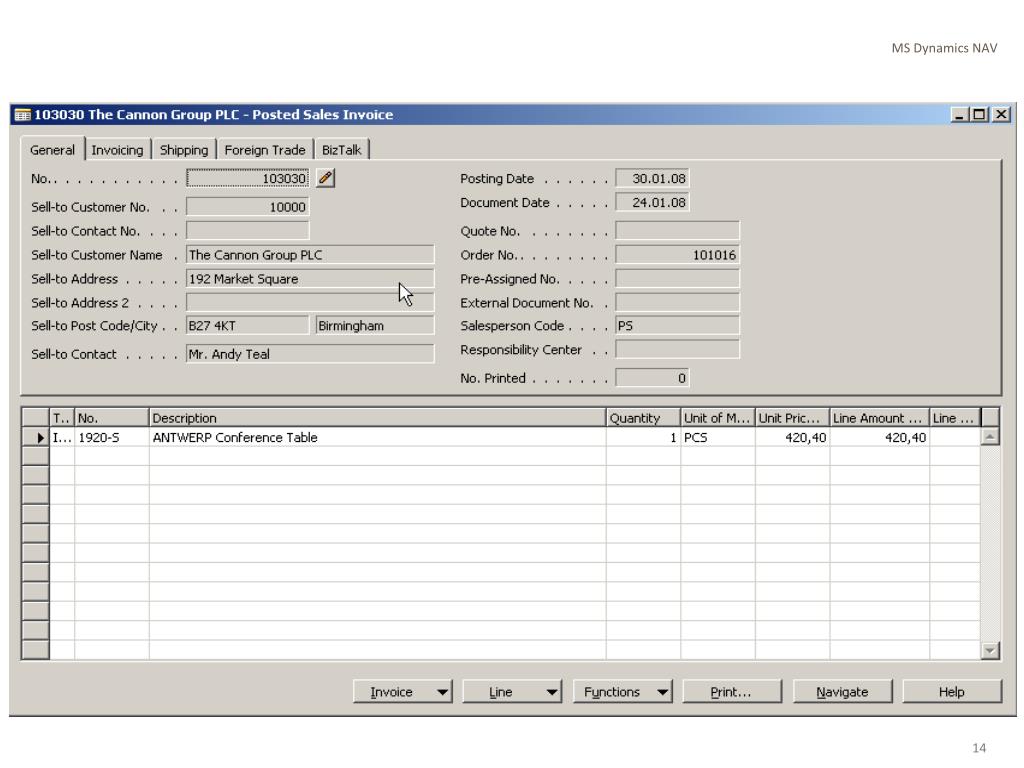Click the Order No. field showing 101016

tap(677, 255)
